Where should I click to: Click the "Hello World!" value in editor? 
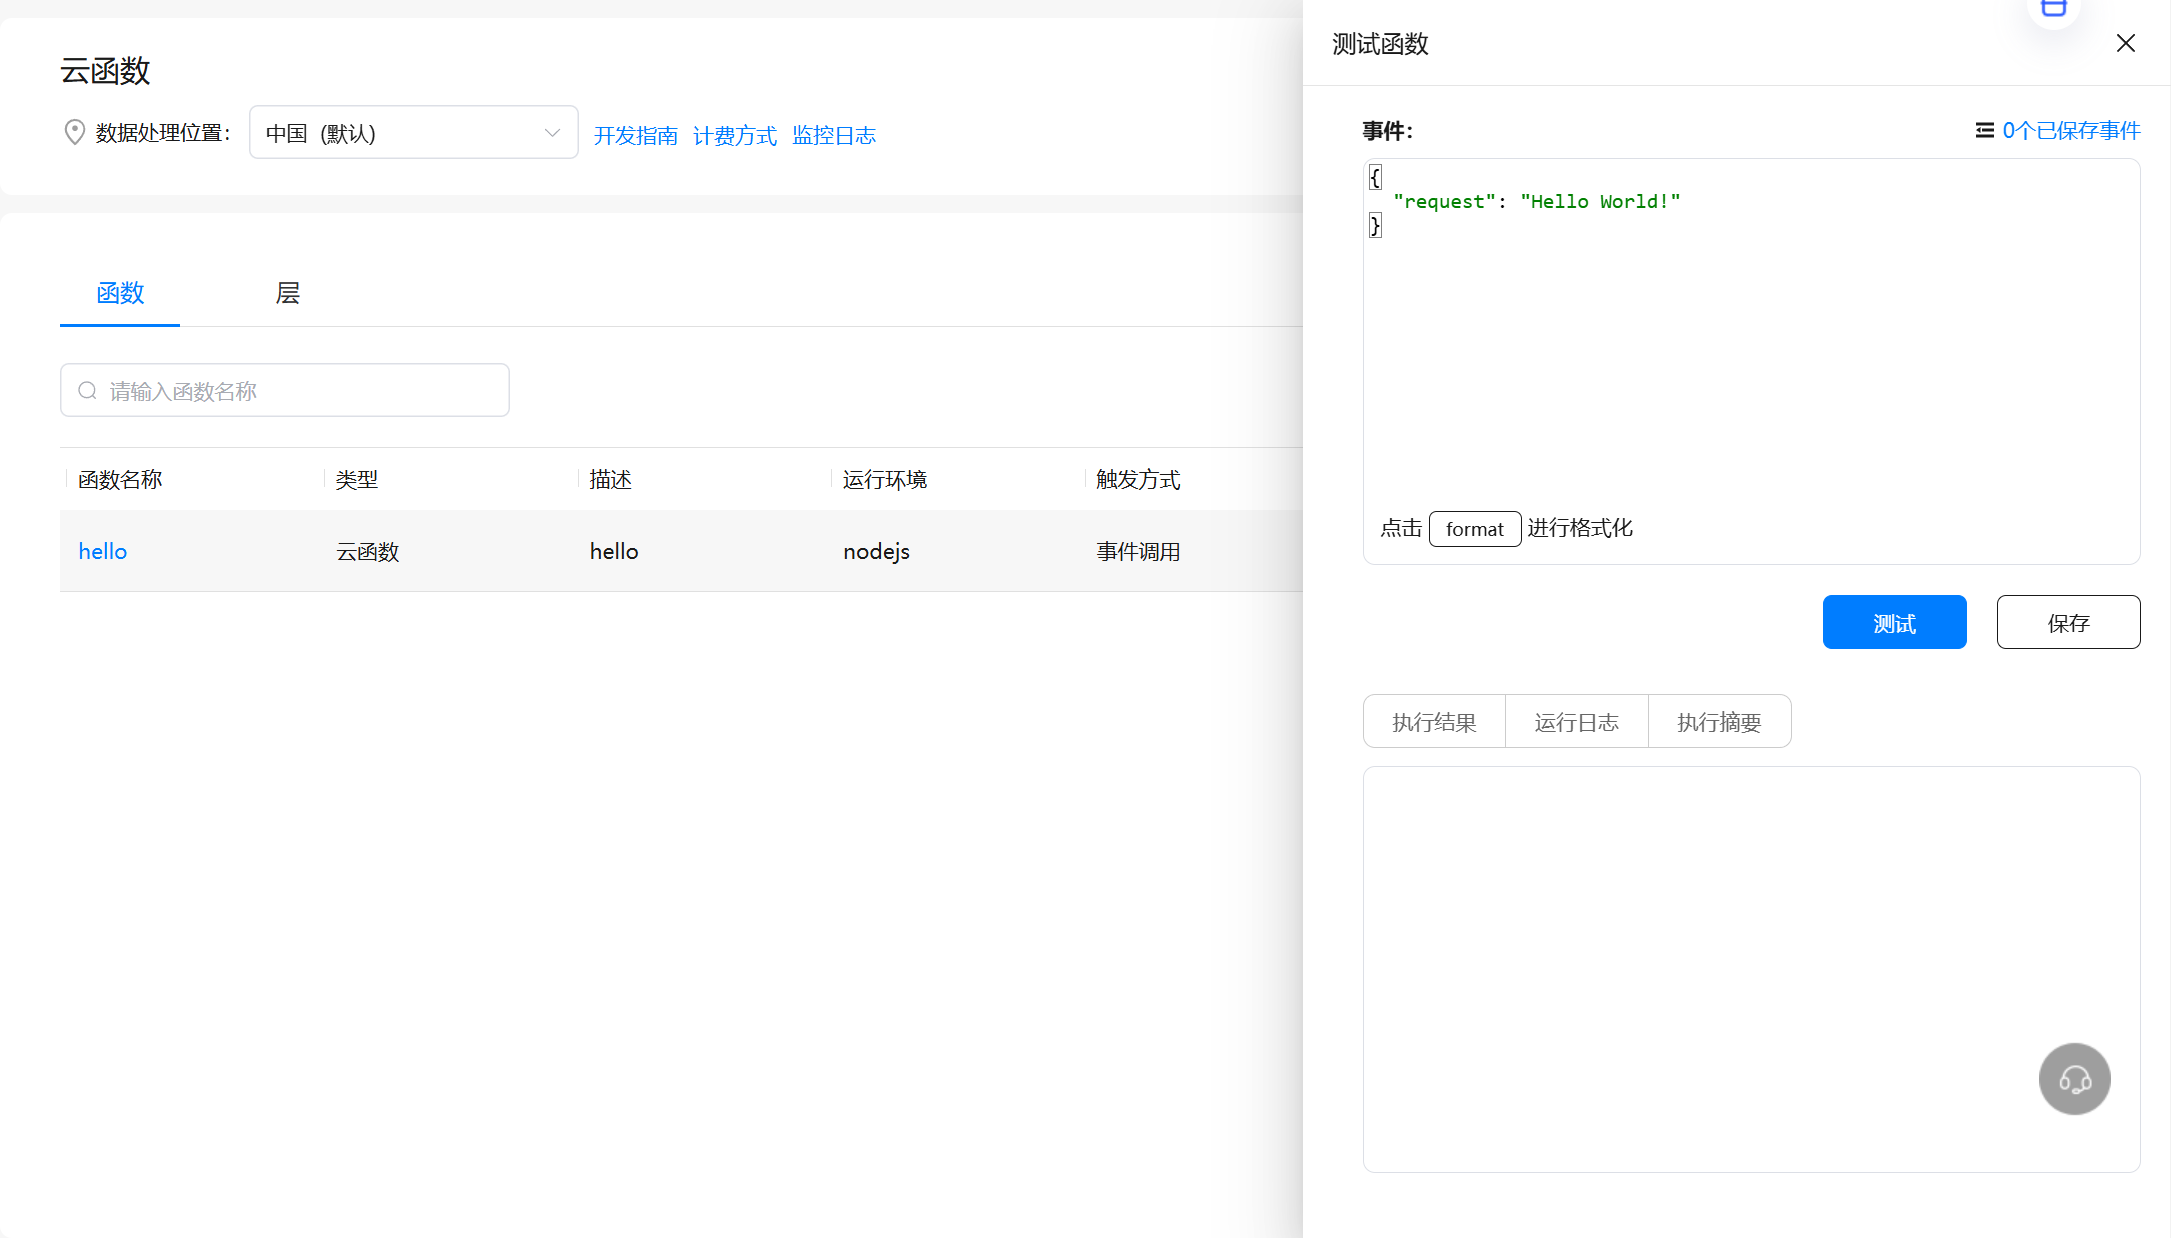pyautogui.click(x=1600, y=201)
